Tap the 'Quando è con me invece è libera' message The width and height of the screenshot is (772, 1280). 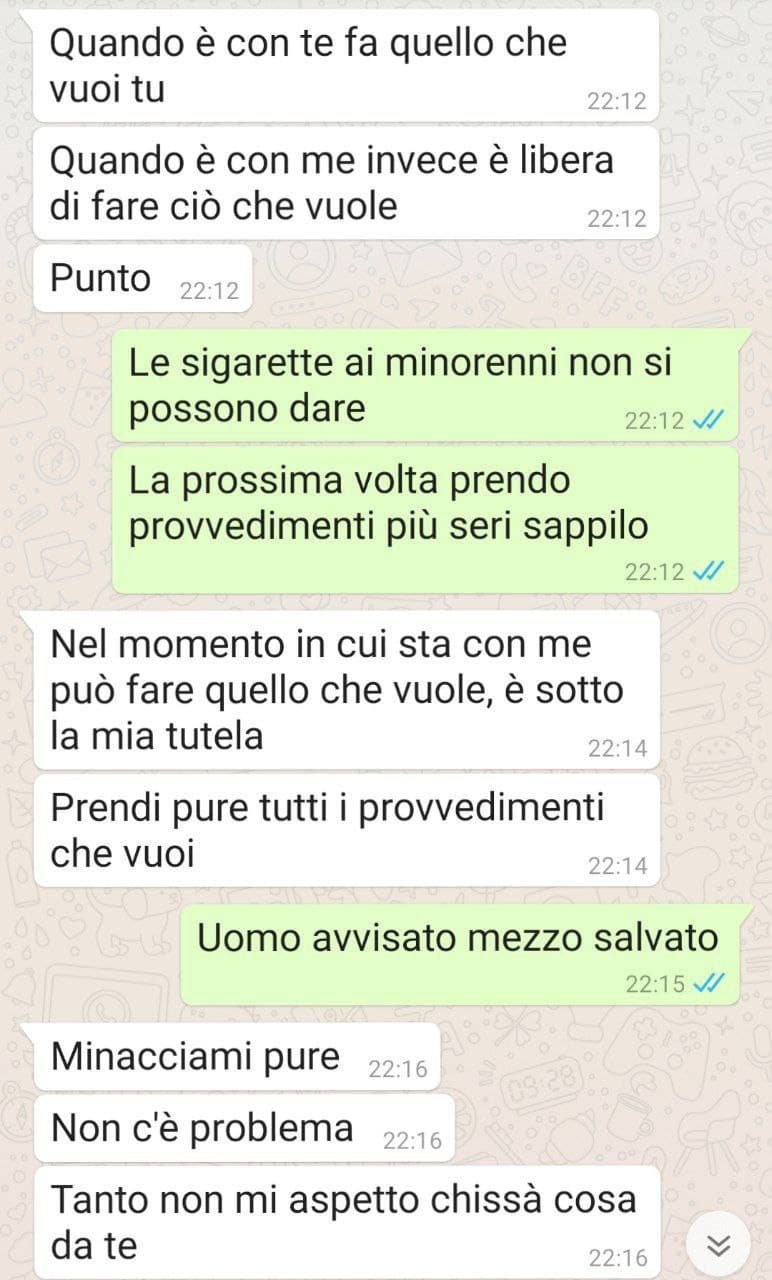(347, 183)
